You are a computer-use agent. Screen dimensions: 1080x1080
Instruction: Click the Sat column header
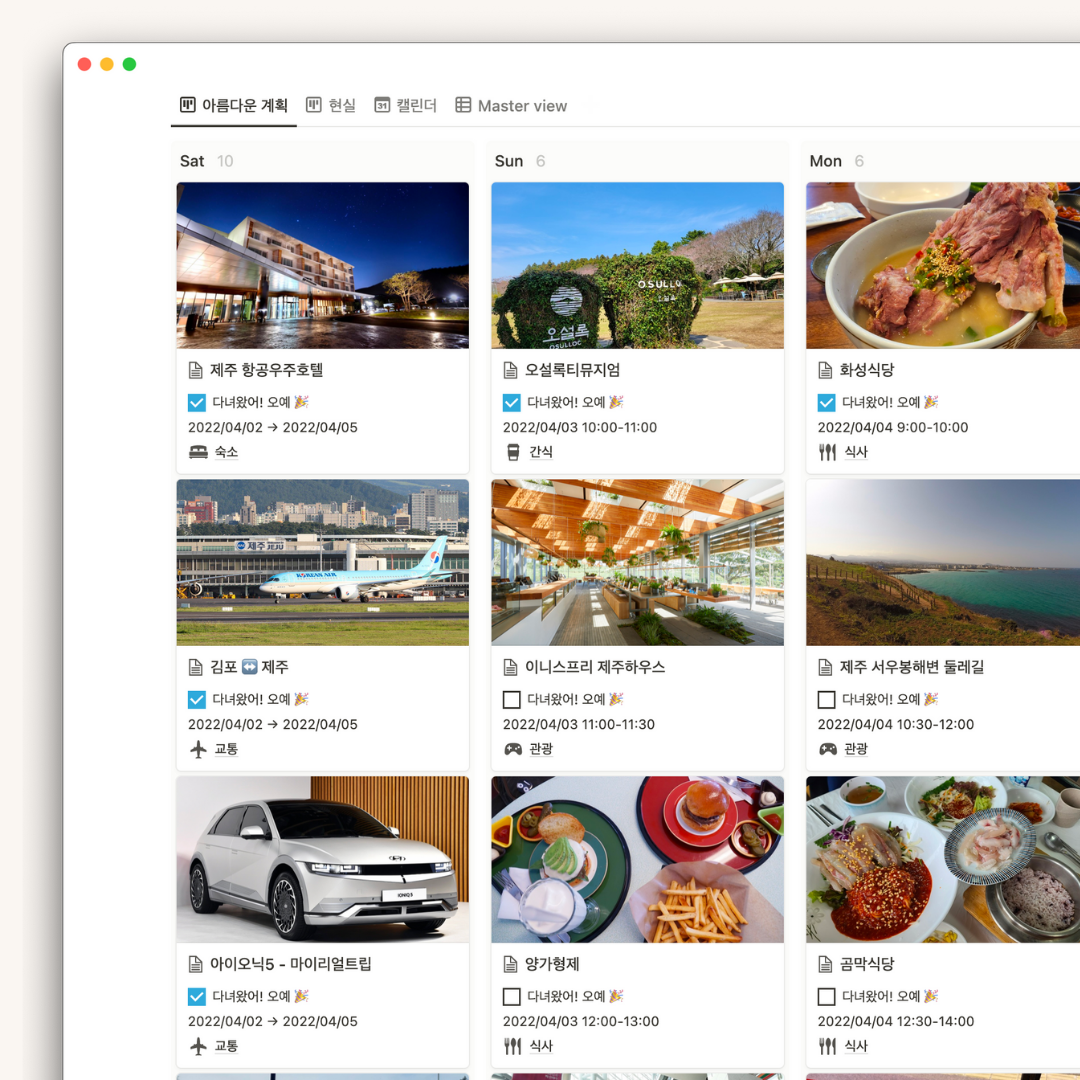point(191,161)
